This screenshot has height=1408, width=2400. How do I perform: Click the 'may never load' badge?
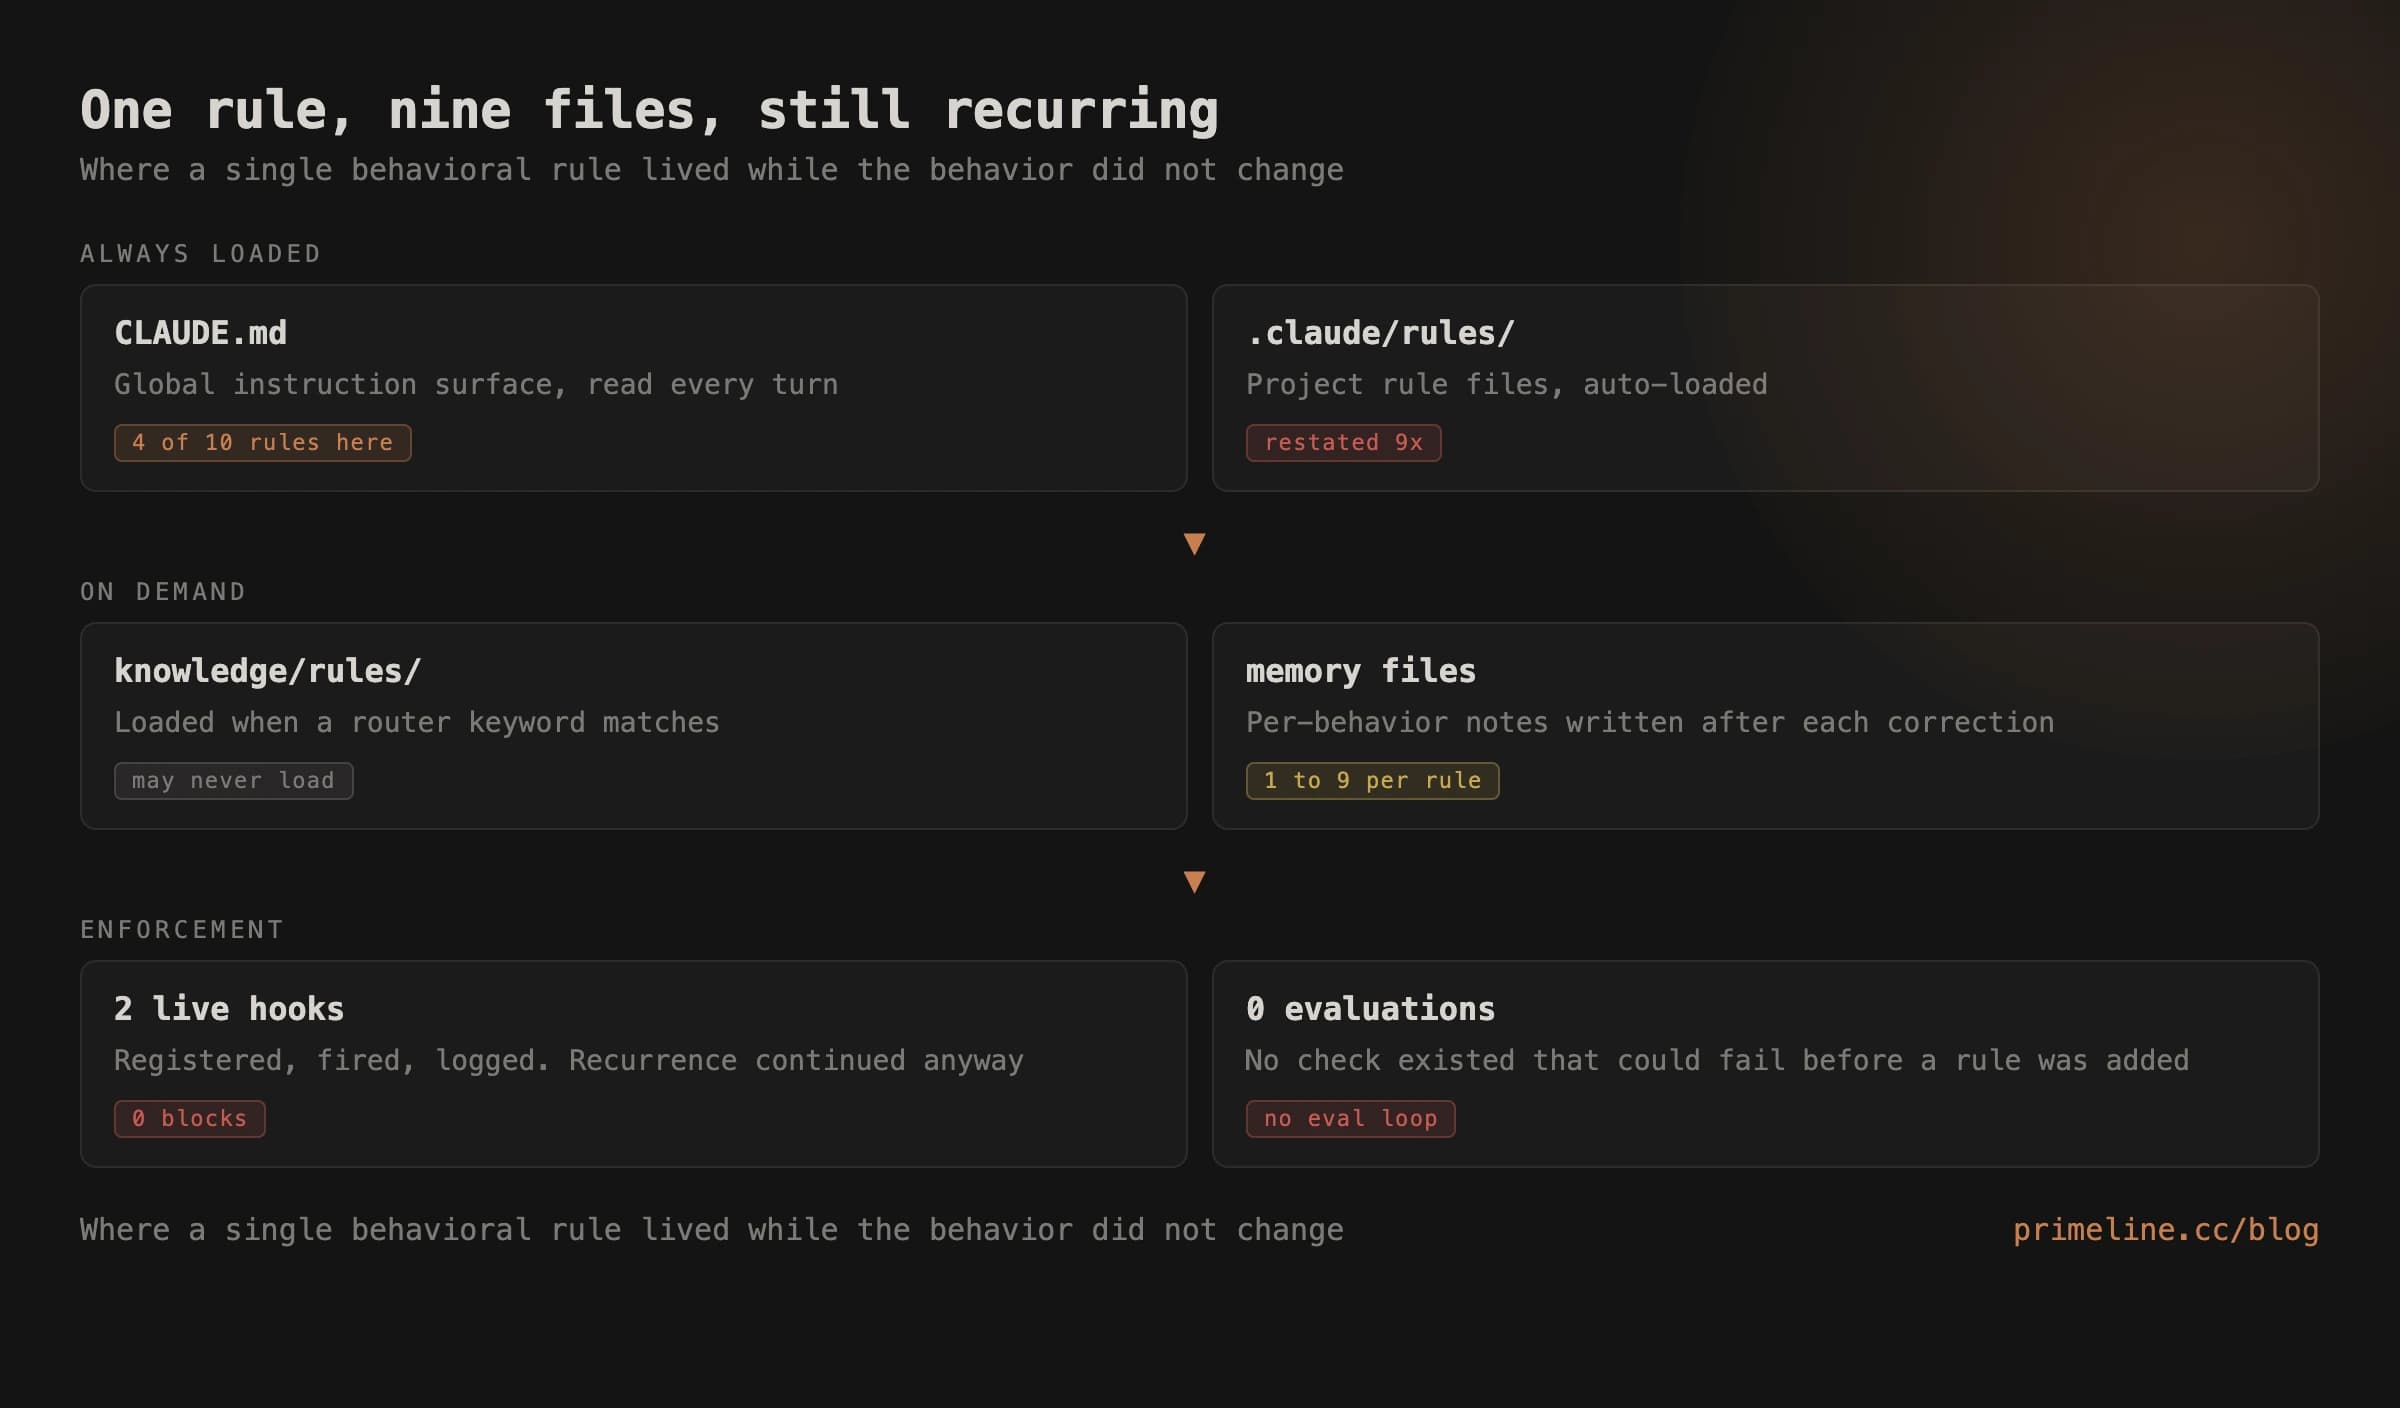pos(233,781)
